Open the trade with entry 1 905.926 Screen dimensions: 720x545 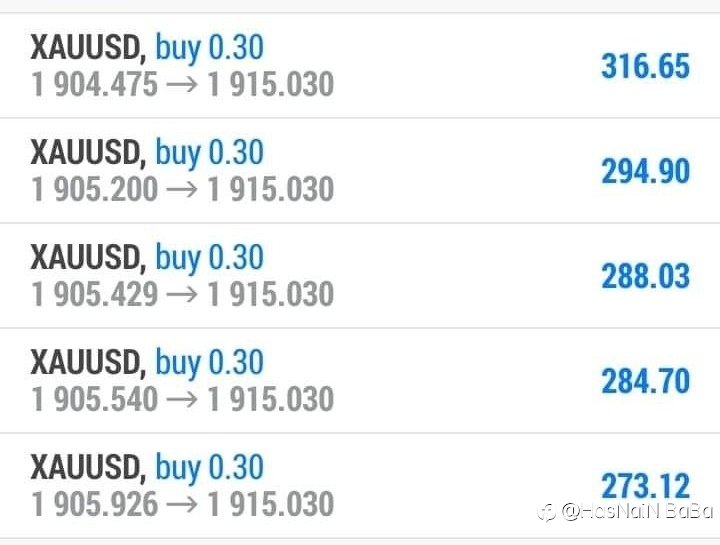pyautogui.click(x=360, y=486)
